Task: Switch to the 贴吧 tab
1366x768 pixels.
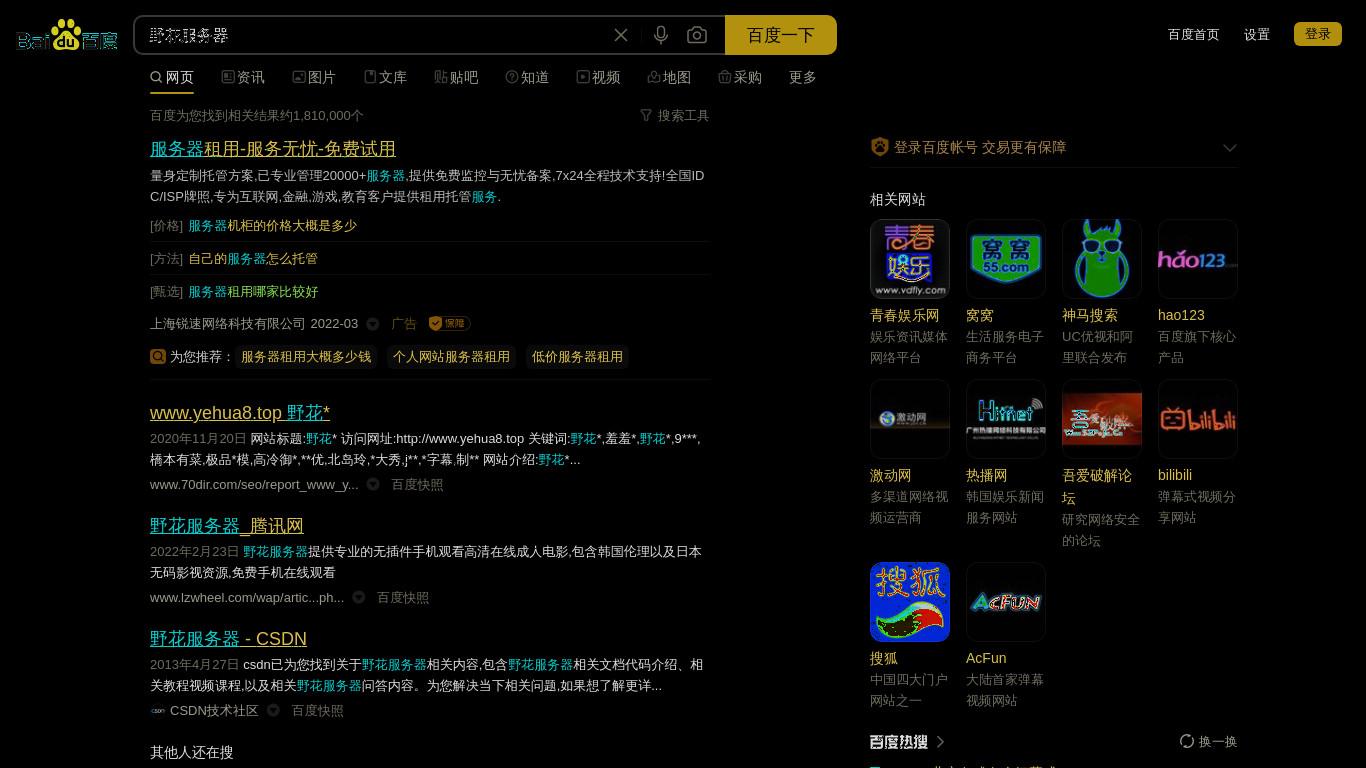Action: (x=456, y=77)
